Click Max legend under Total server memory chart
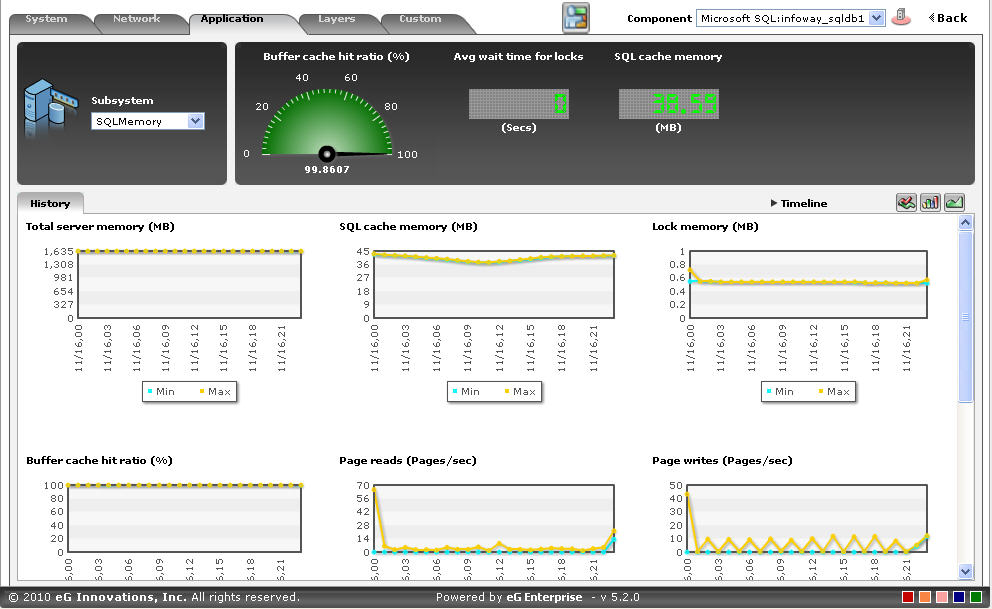992x609 pixels. pyautogui.click(x=215, y=391)
